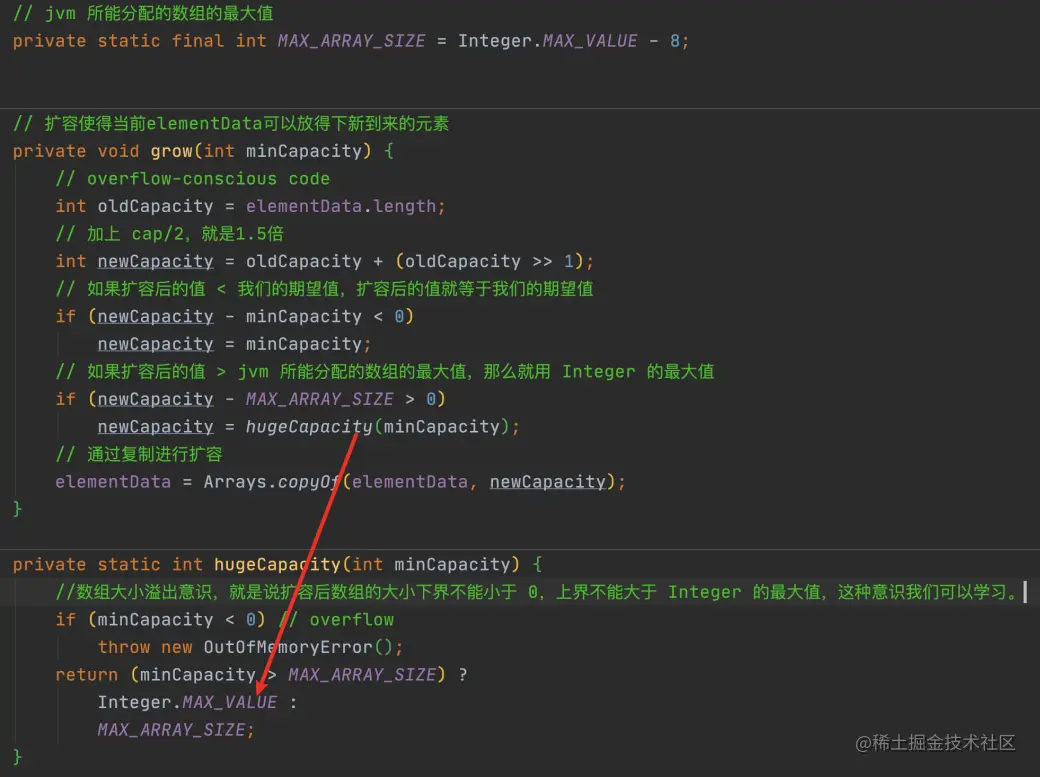Viewport: 1040px width, 777px height.
Task: Click the closing brace of the grow method
Action: (18, 509)
